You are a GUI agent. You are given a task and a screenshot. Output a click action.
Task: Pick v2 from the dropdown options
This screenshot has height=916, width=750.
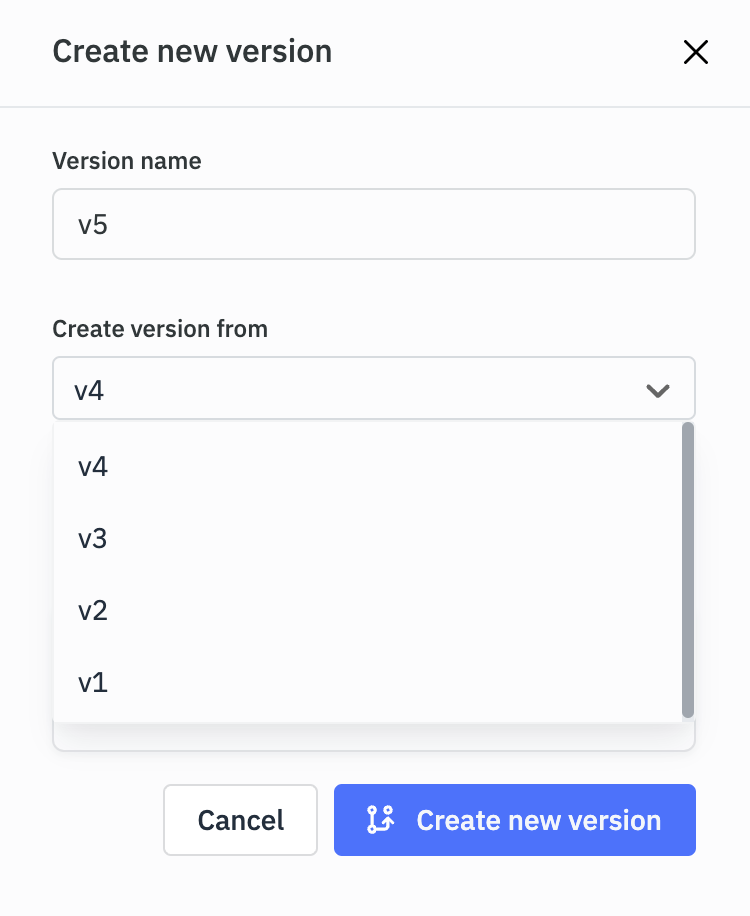click(93, 611)
